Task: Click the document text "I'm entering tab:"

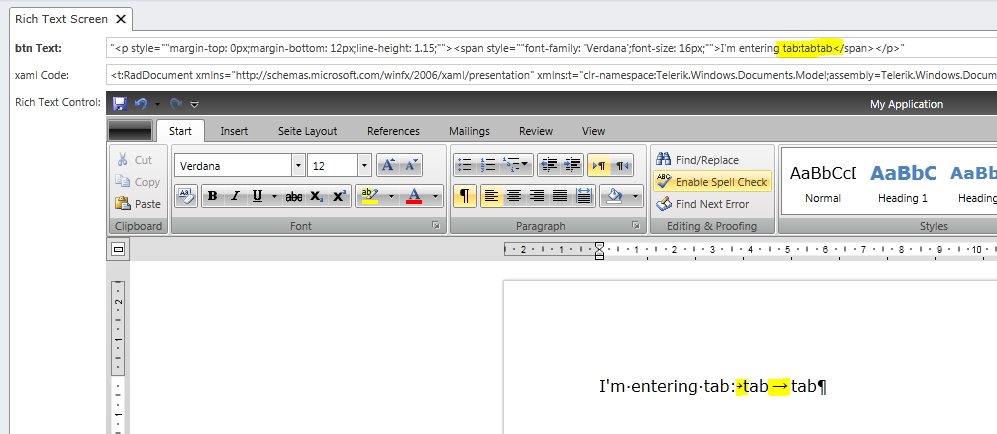Action: pos(666,386)
